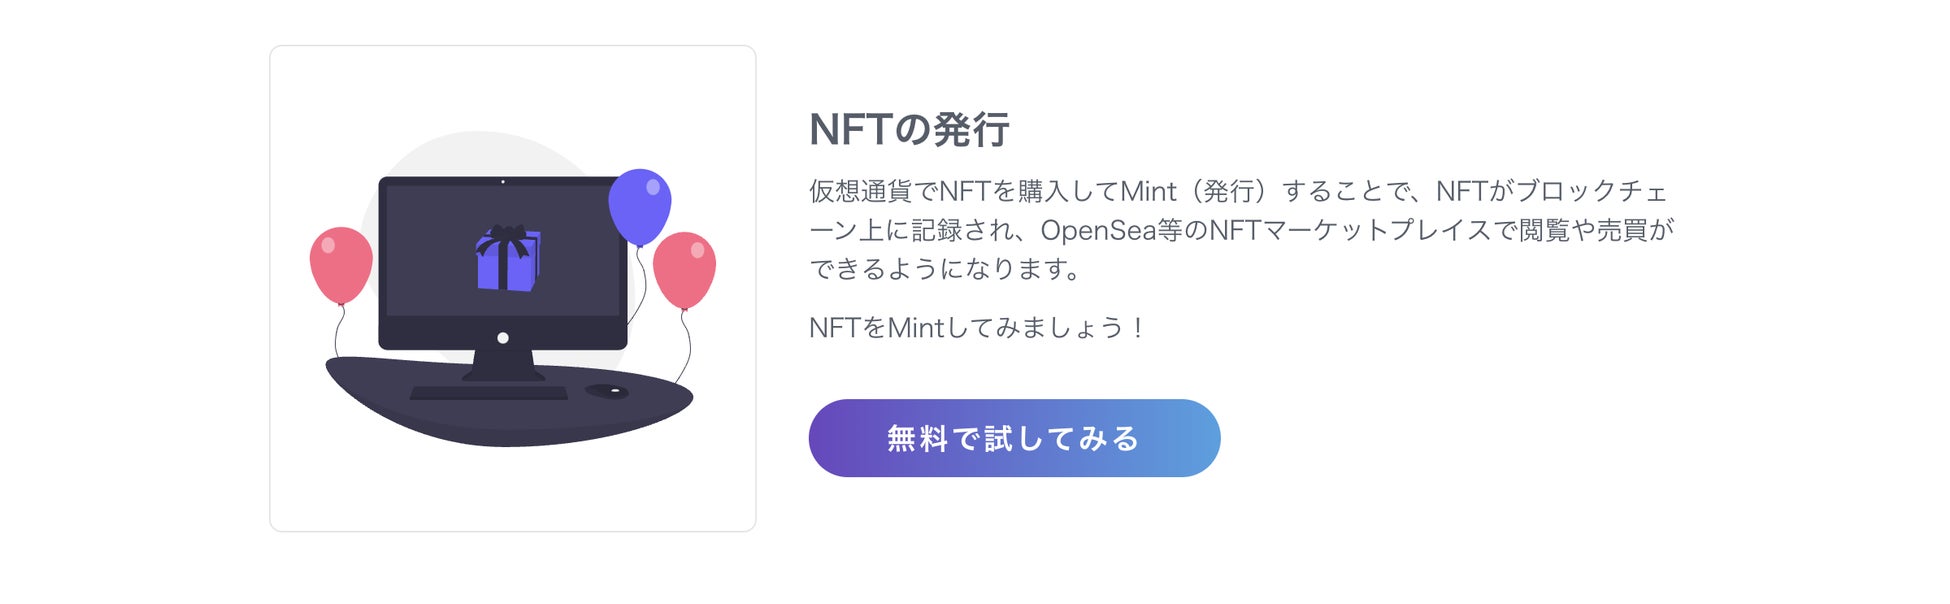Click the できるようになります。 sentence ending
The height and width of the screenshot is (604, 1950).
click(945, 269)
